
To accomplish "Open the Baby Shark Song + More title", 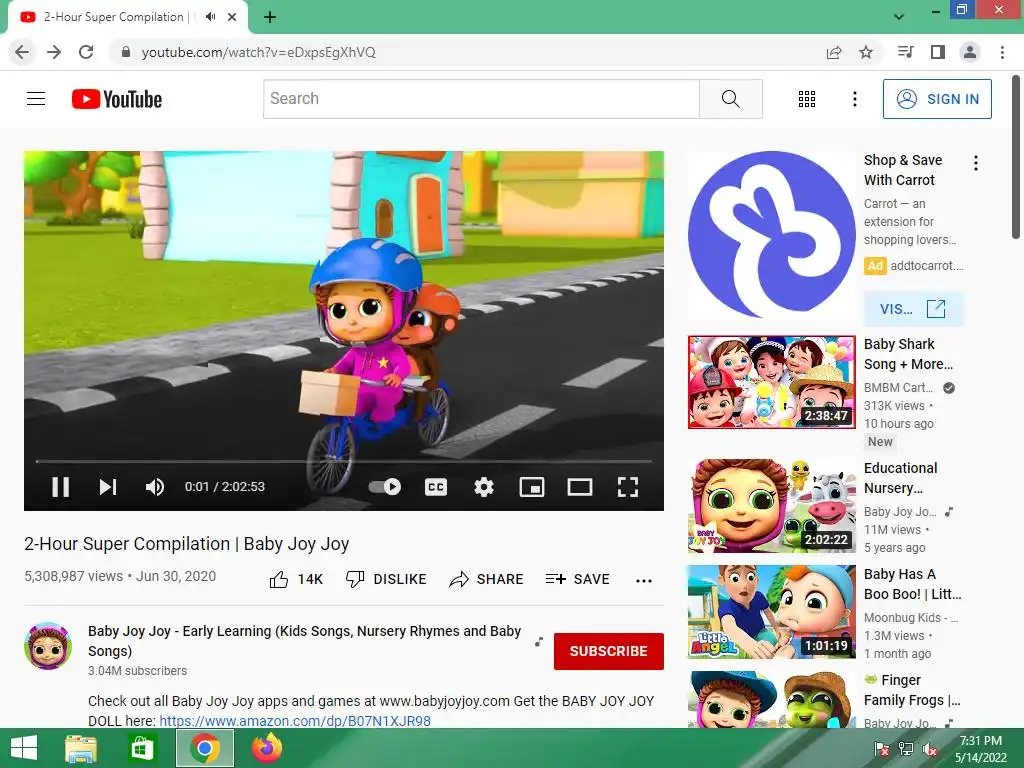I will [x=908, y=354].
